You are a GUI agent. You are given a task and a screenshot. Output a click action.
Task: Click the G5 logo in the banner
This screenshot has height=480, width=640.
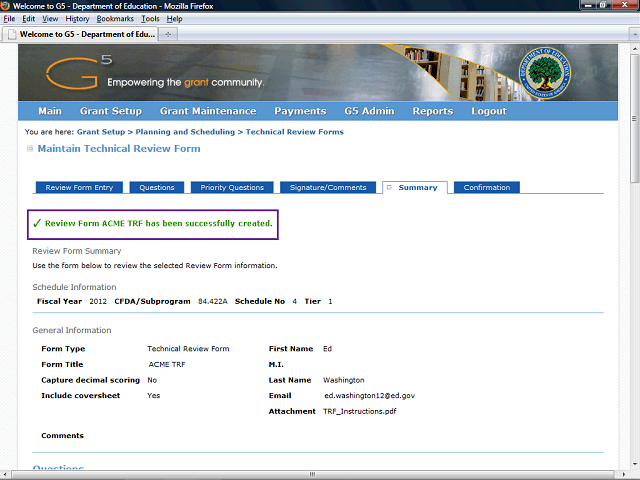pyautogui.click(x=79, y=72)
